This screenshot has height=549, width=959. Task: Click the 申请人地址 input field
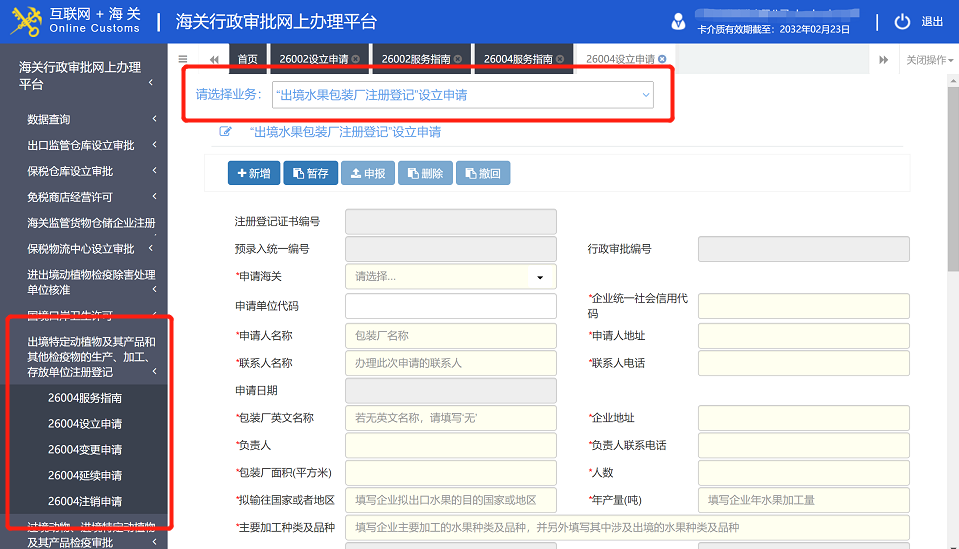[804, 336]
